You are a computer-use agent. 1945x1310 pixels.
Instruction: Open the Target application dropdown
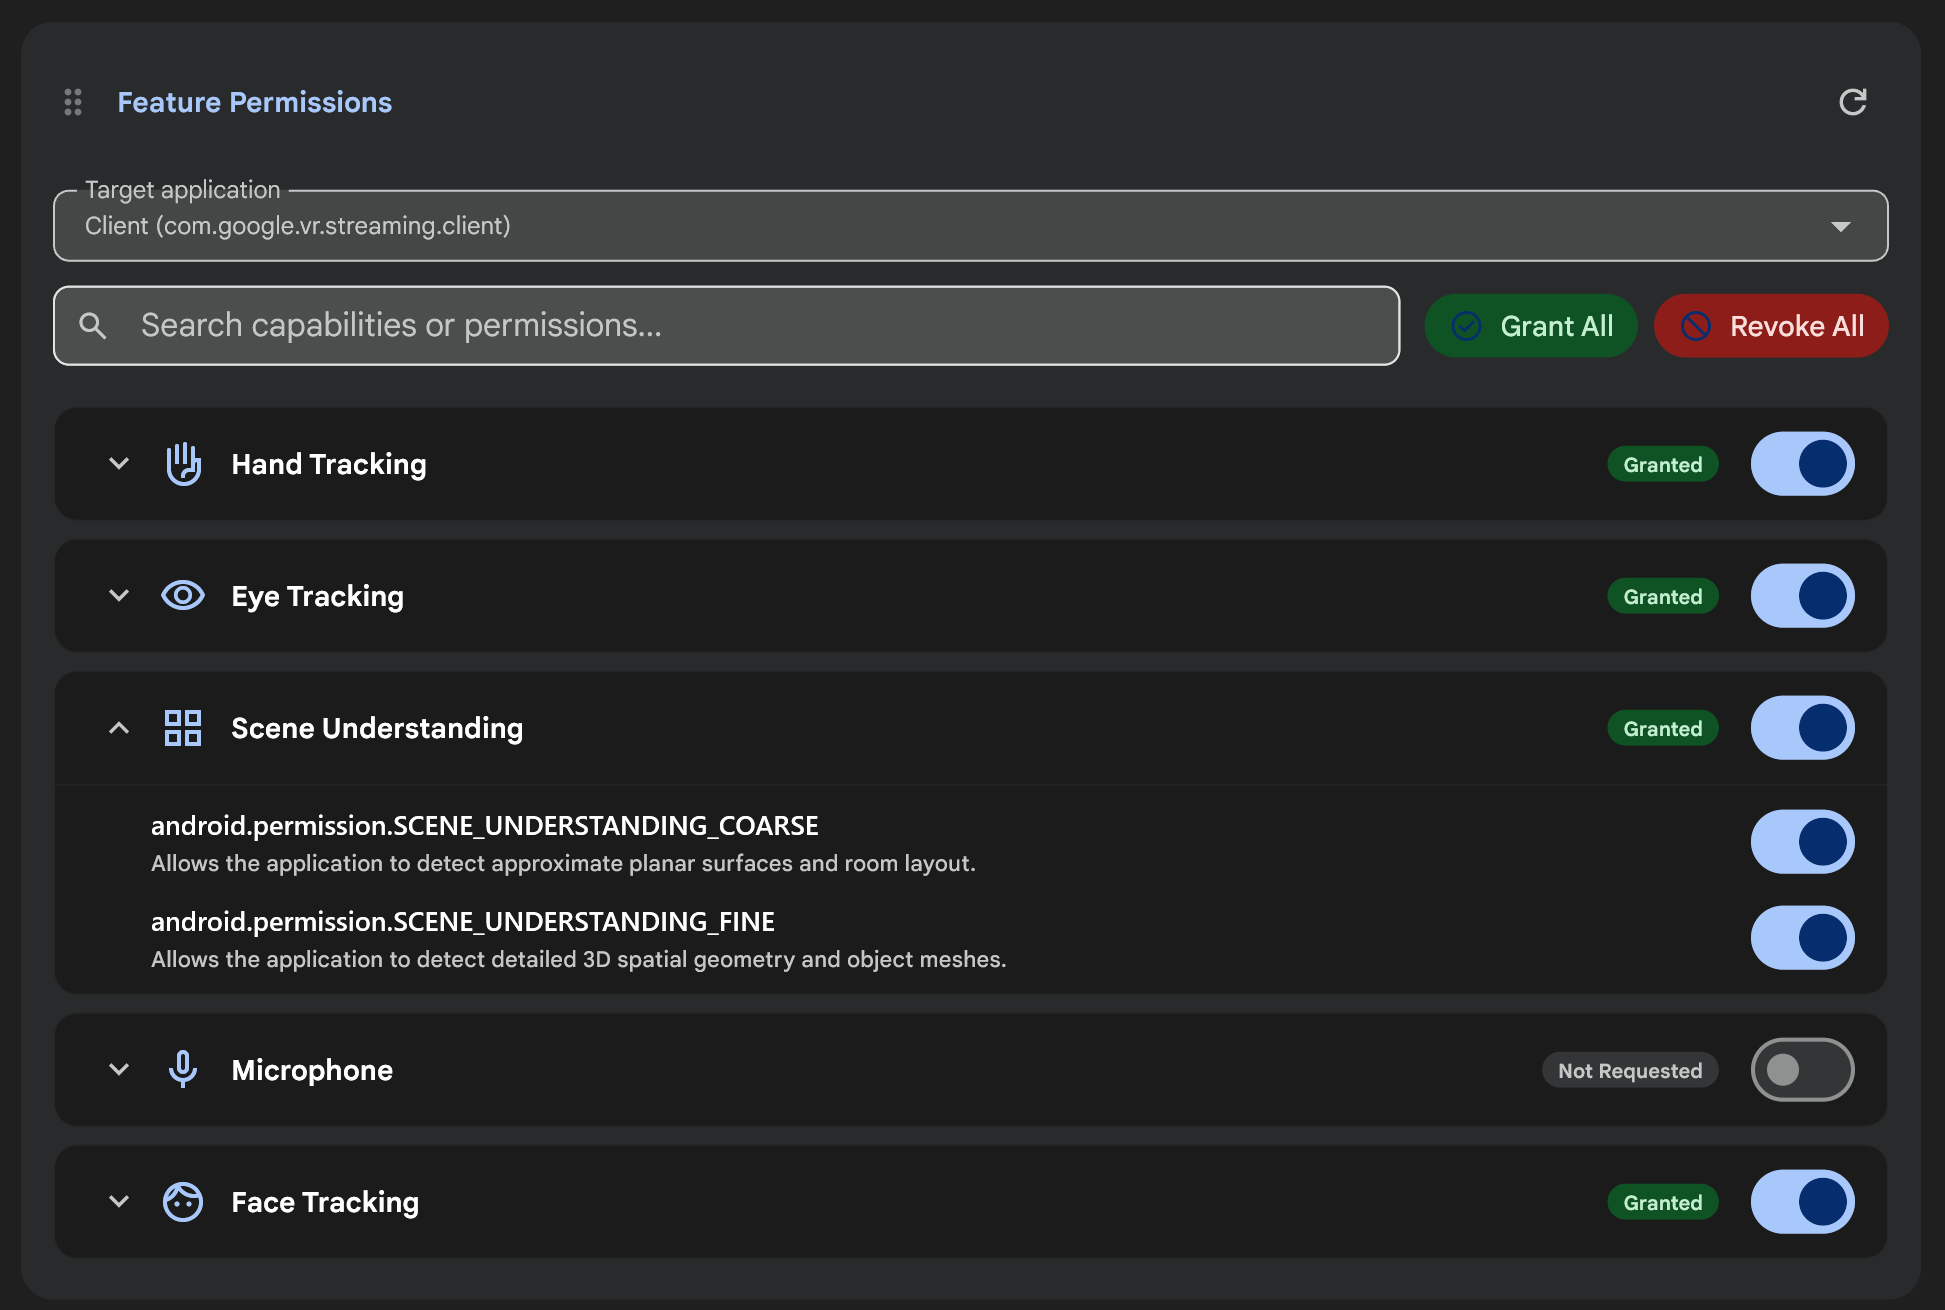[970, 226]
